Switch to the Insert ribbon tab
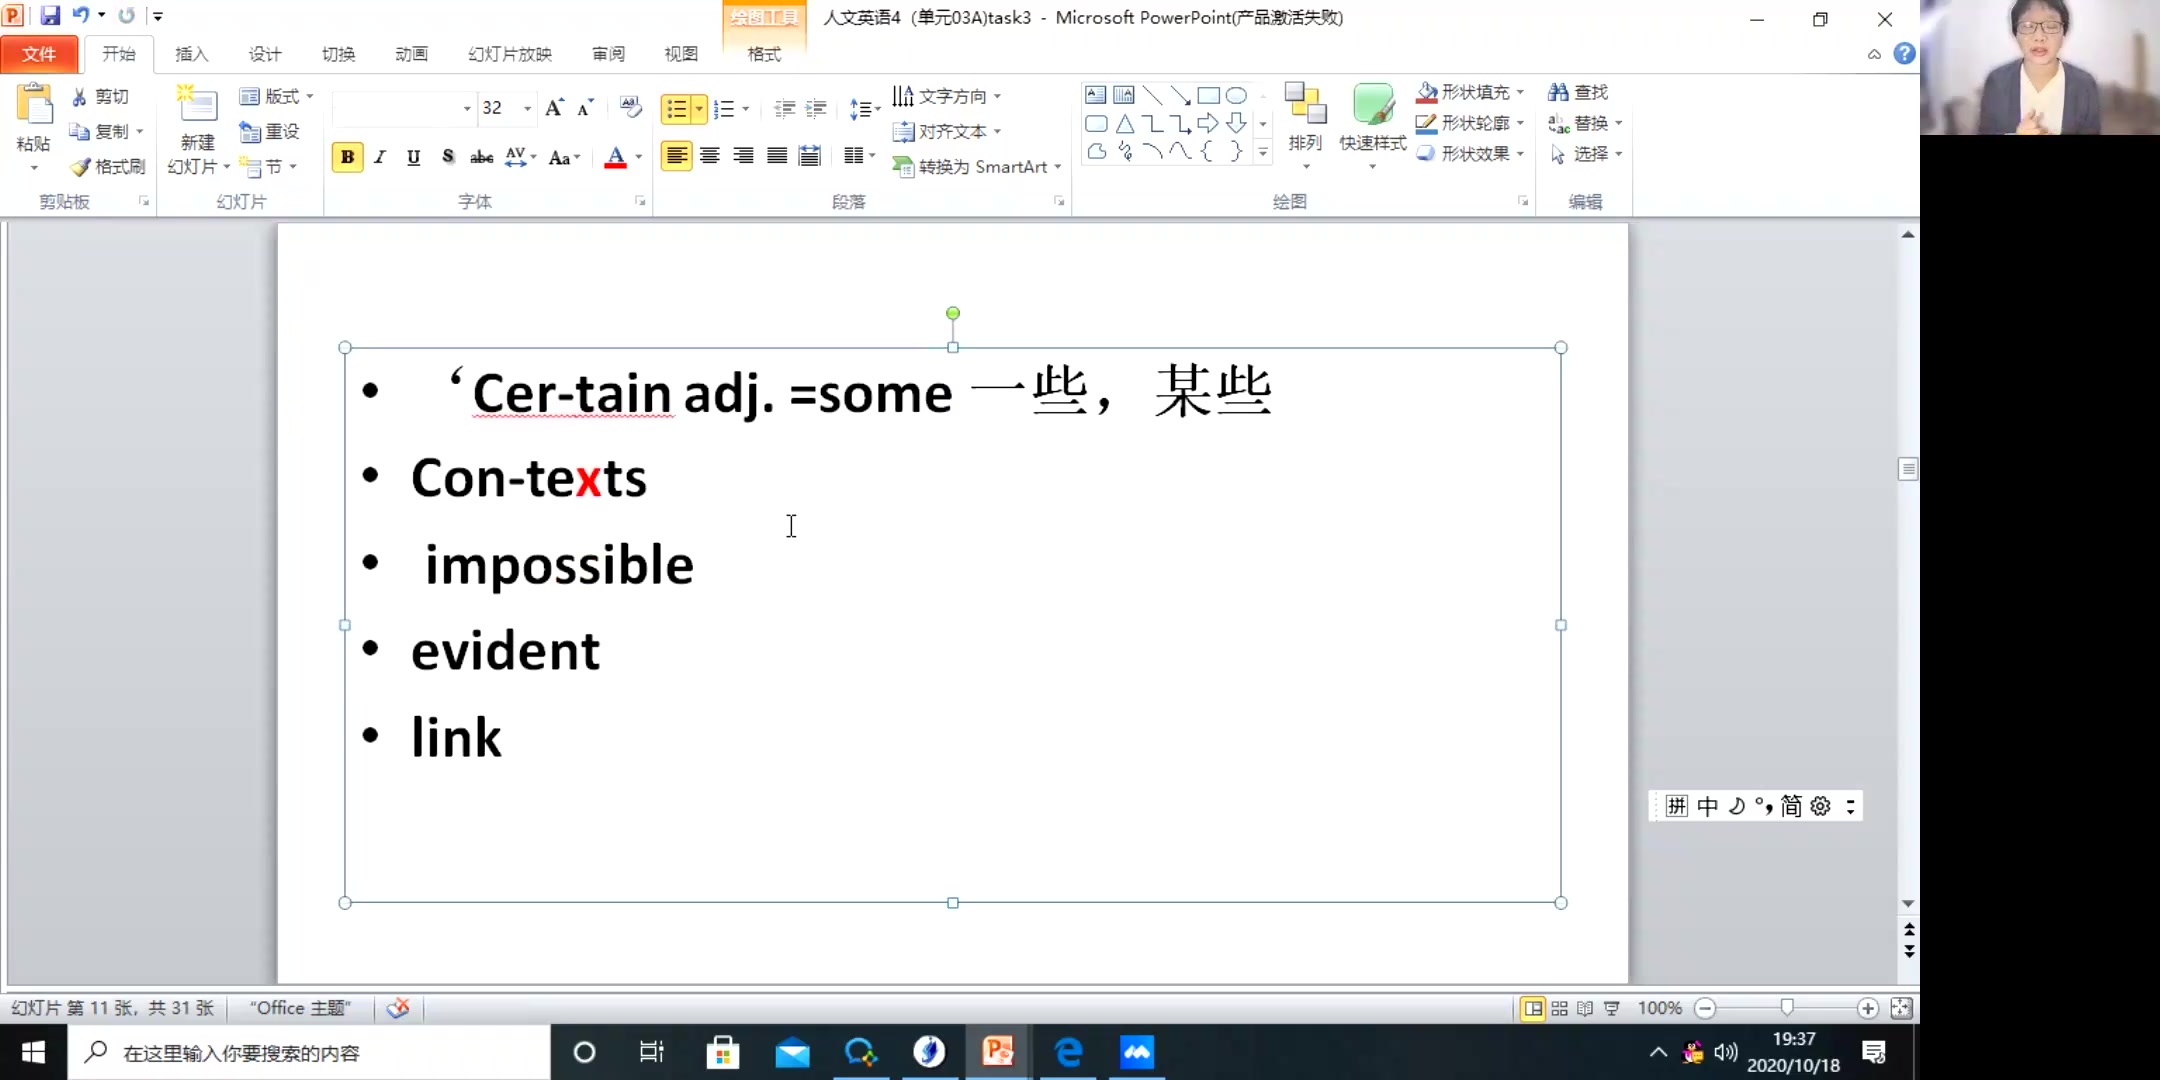Screen dimensions: 2160x1080 (191, 54)
